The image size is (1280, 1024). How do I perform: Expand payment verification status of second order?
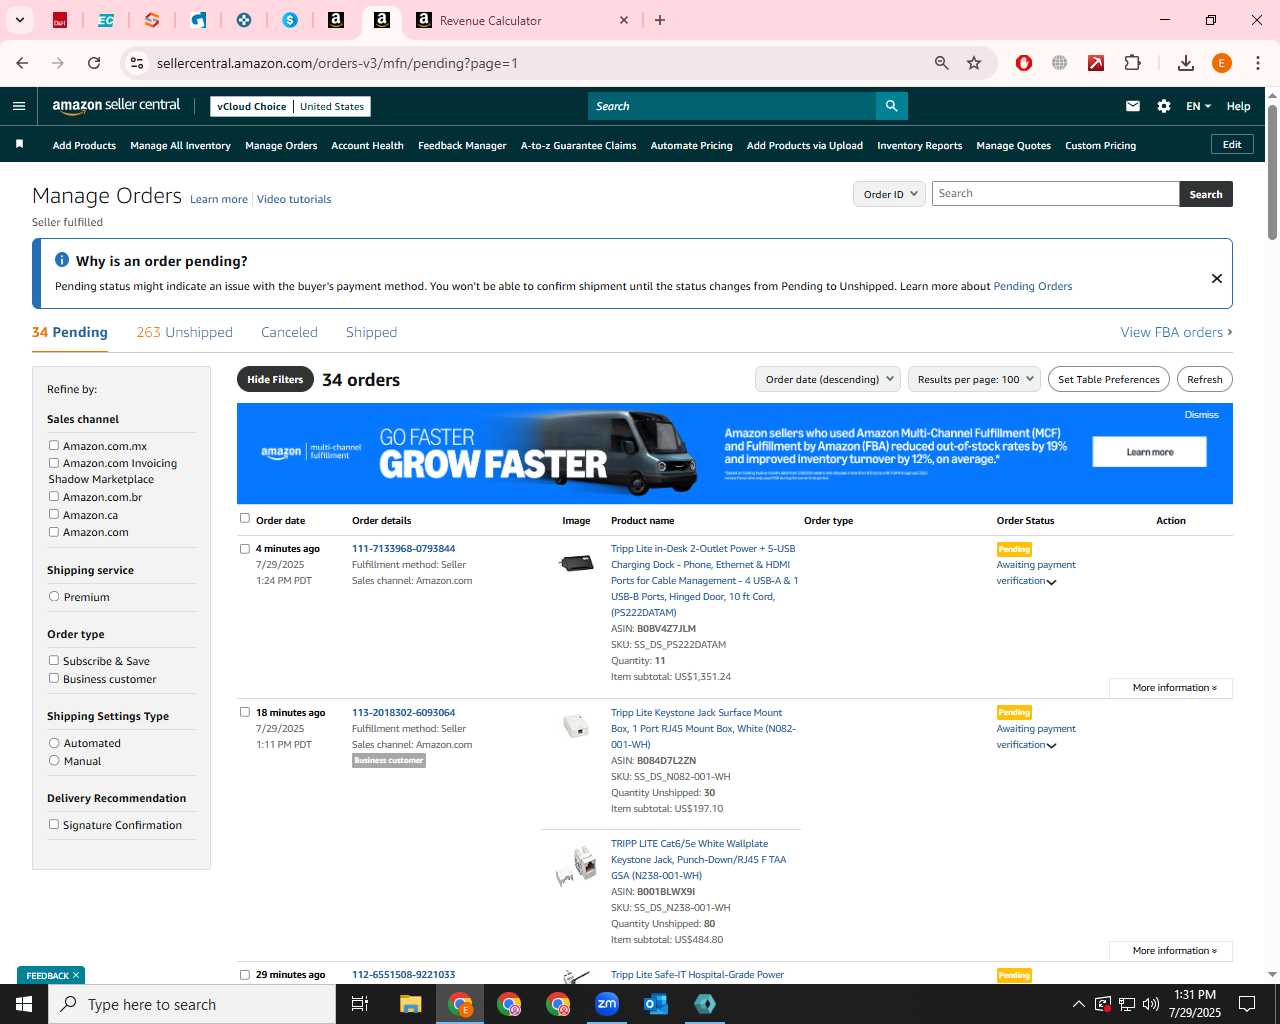pyautogui.click(x=1051, y=746)
